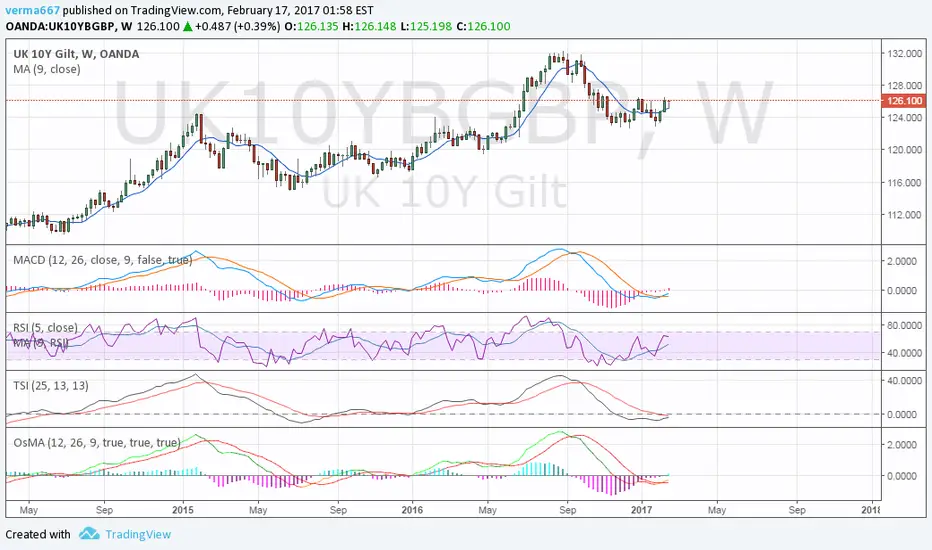932x550 pixels.
Task: Click the 2016 label on the time axis
Action: pos(412,510)
